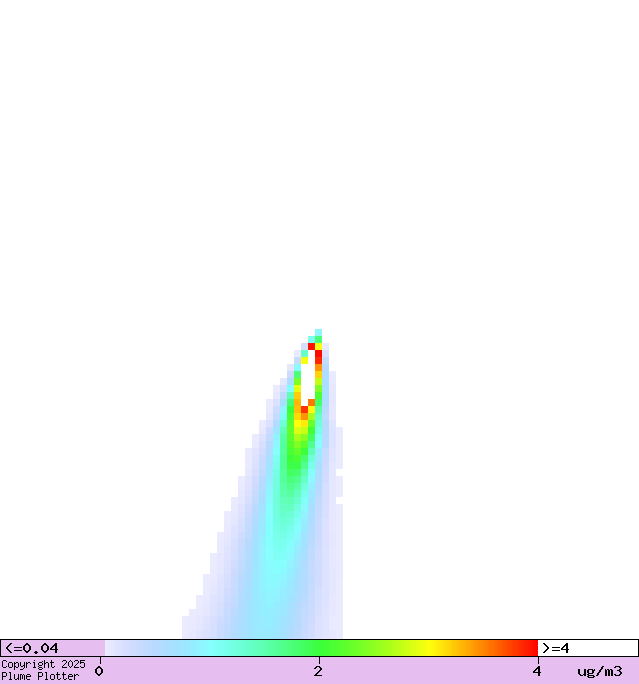639x684 pixels.
Task: Click the "<=0.04" legend label
Action: 32,648
